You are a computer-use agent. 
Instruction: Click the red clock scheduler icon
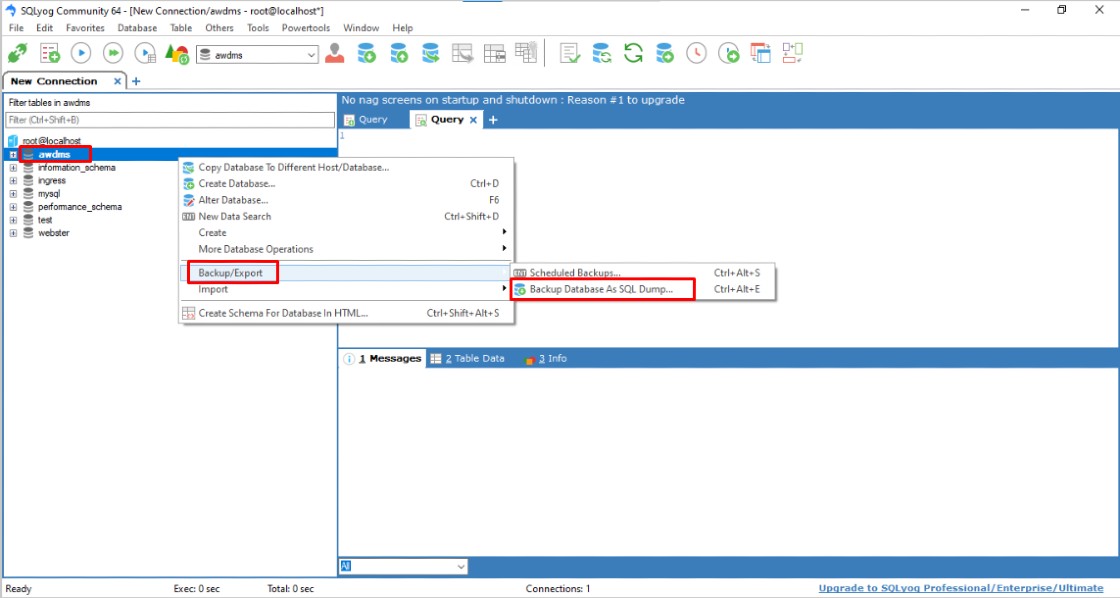pyautogui.click(x=696, y=54)
